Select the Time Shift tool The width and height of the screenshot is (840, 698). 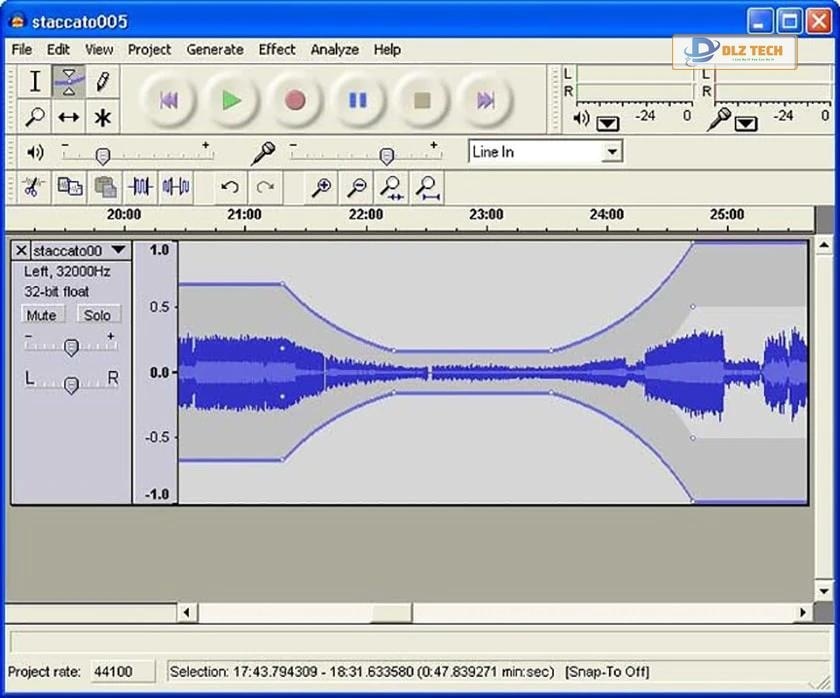(x=69, y=118)
